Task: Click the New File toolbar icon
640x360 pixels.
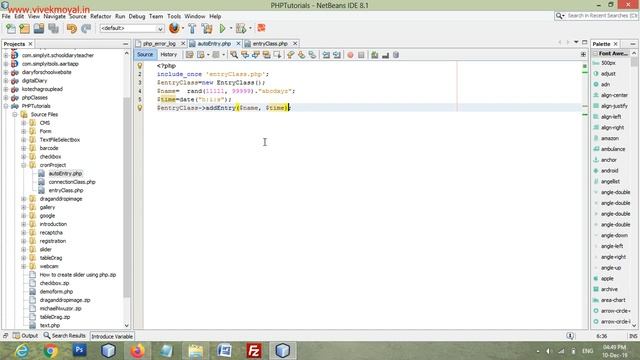Action: coord(11,28)
